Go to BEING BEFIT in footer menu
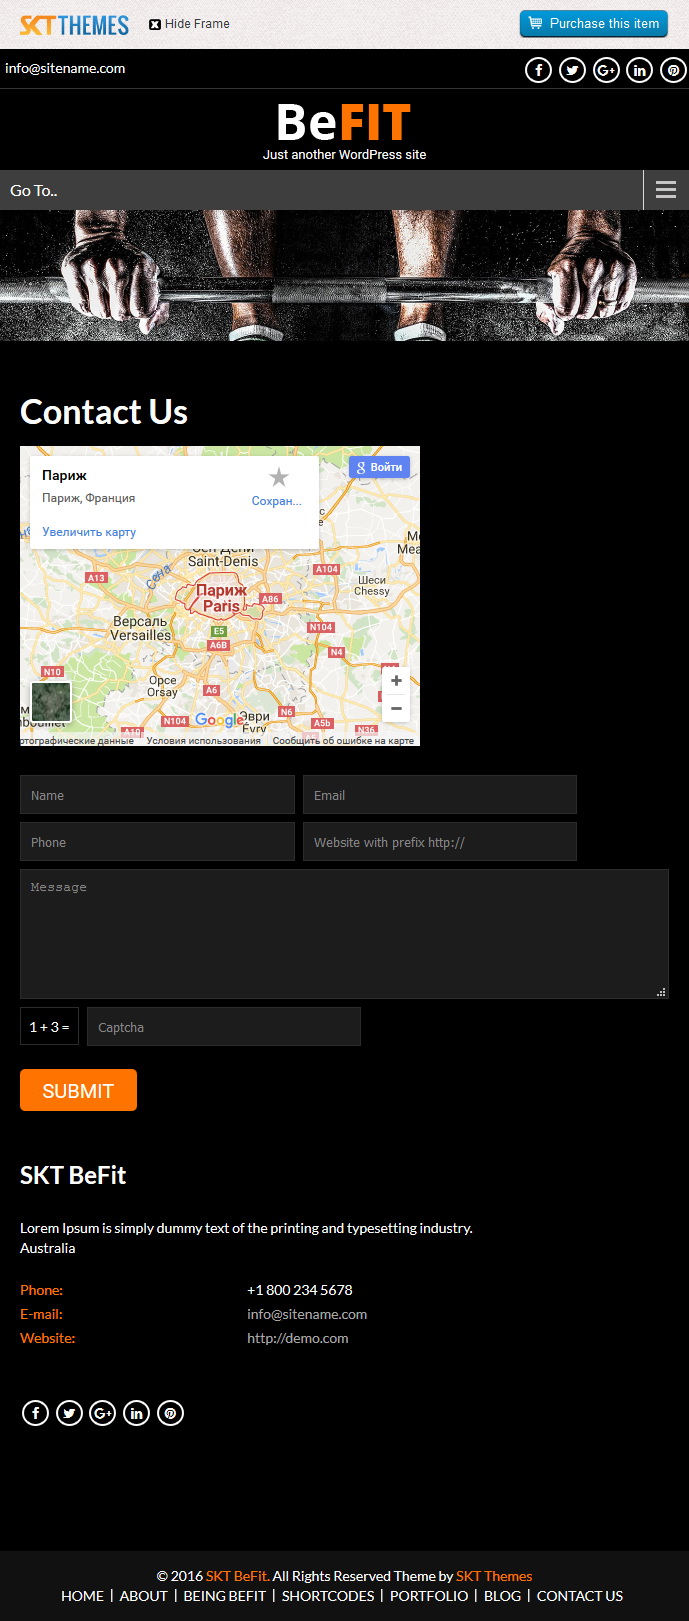Viewport: 689px width, 1621px height. pos(225,1596)
